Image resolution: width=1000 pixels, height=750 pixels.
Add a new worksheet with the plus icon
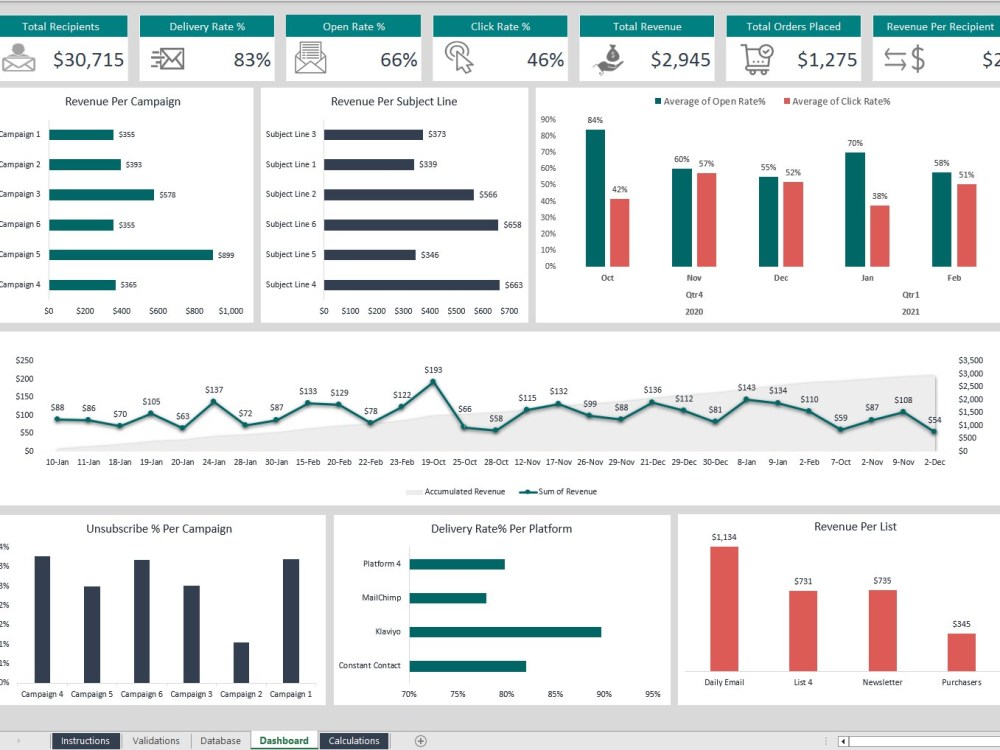pyautogui.click(x=421, y=740)
